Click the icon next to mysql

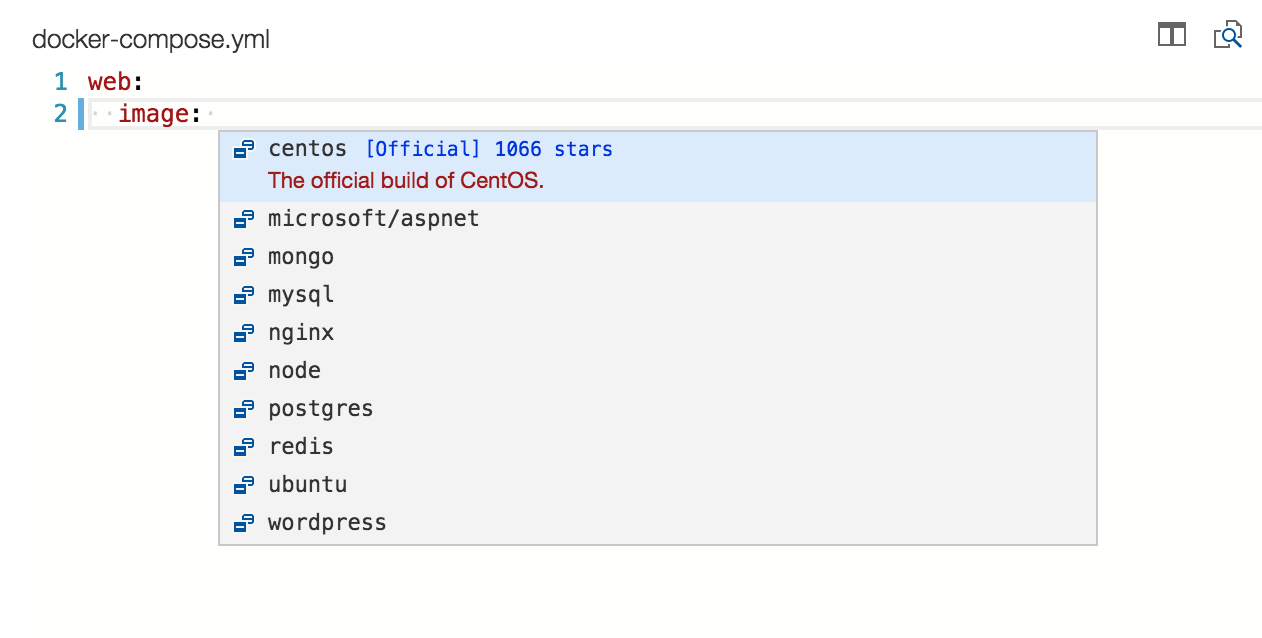coord(243,295)
